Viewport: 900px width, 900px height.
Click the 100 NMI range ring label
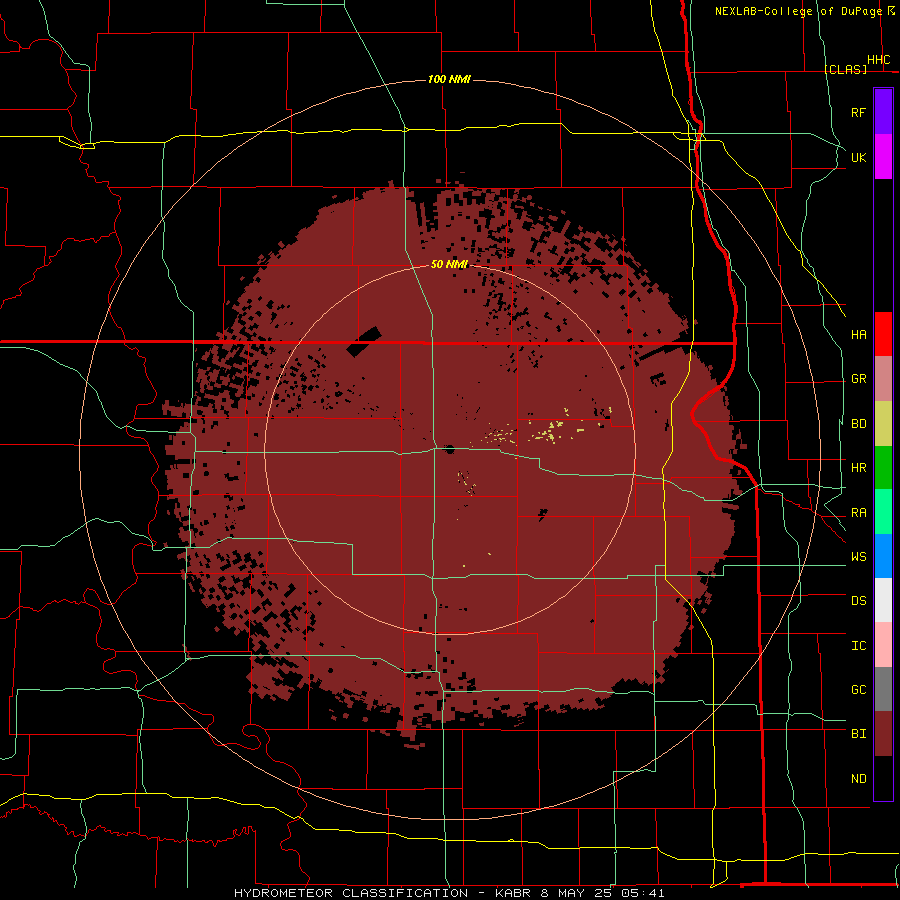point(449,79)
